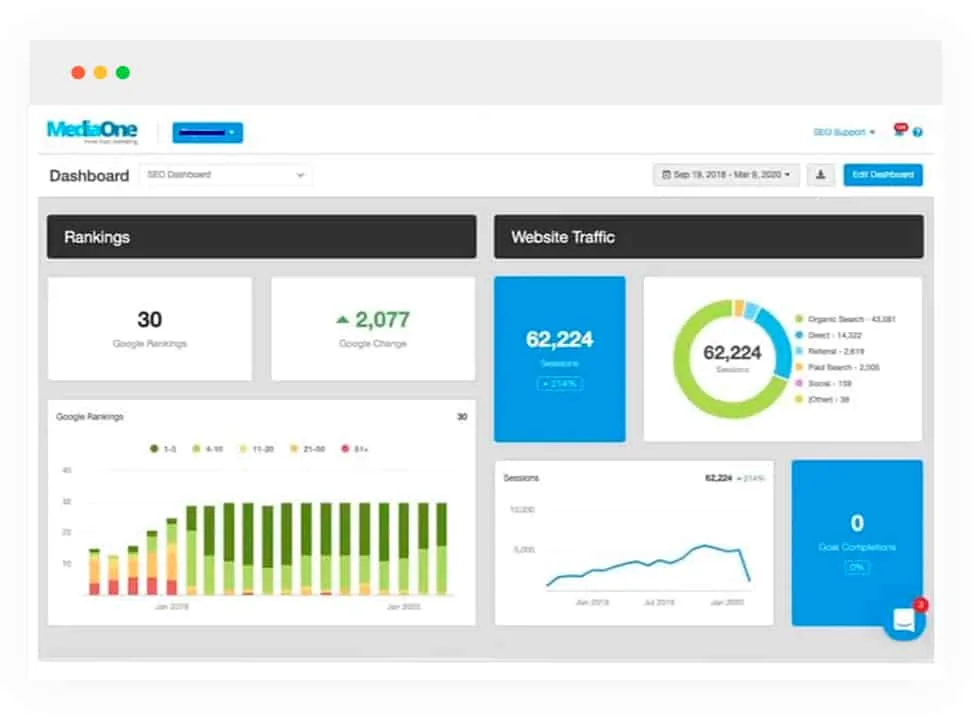Screen dimensions: 972x716
Task: Toggle the 11-20 rankings legend item
Action: tap(257, 449)
